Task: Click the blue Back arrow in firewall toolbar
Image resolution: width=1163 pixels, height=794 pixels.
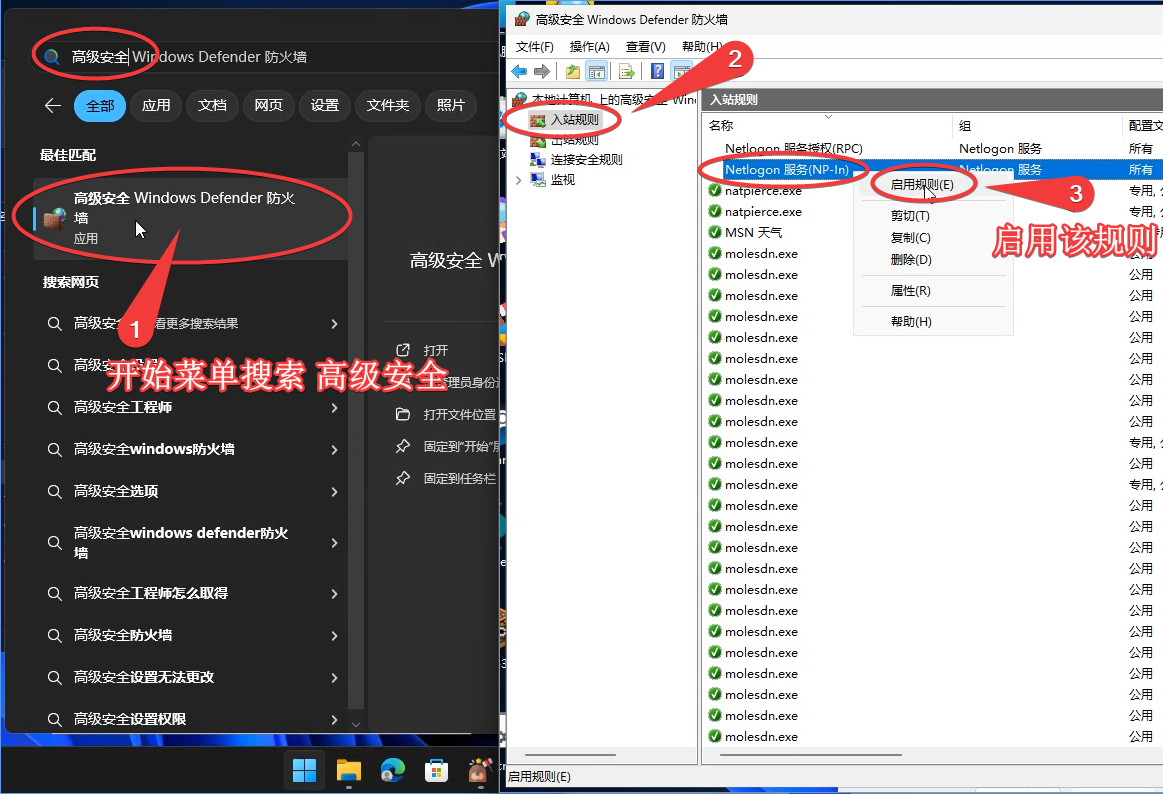Action: point(519,71)
